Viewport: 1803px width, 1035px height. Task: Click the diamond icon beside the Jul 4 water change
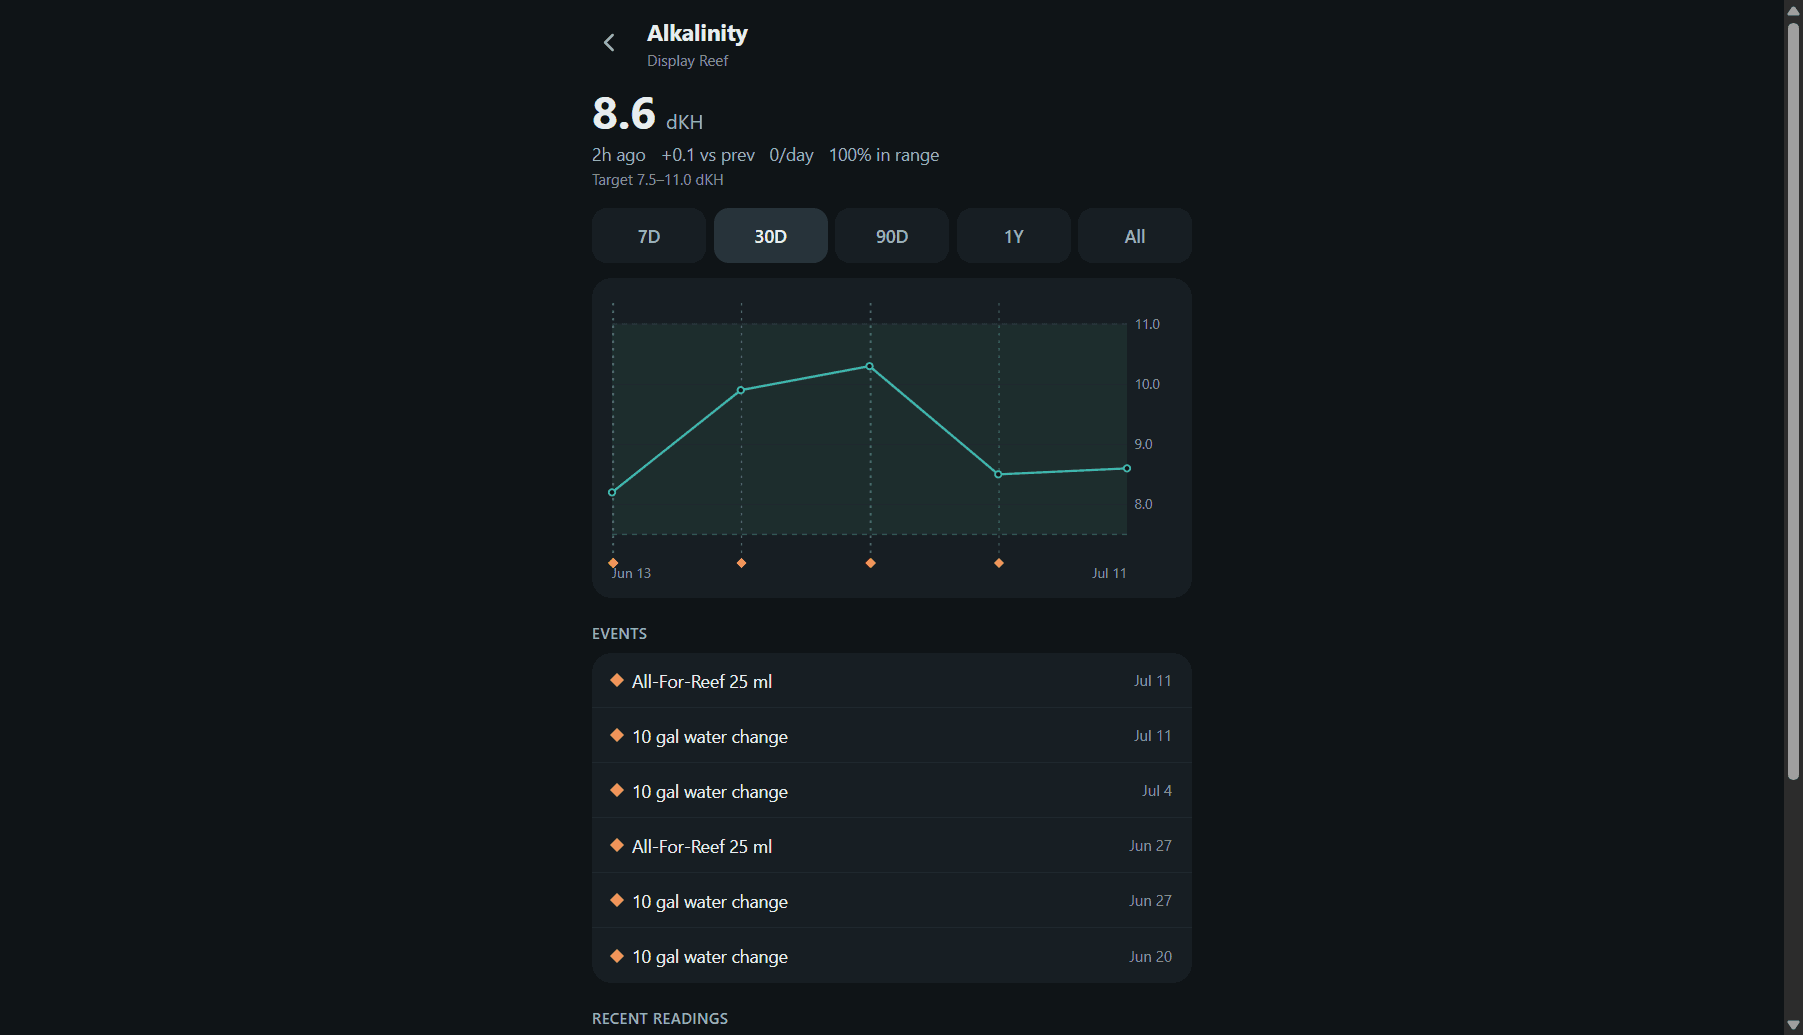click(x=617, y=790)
